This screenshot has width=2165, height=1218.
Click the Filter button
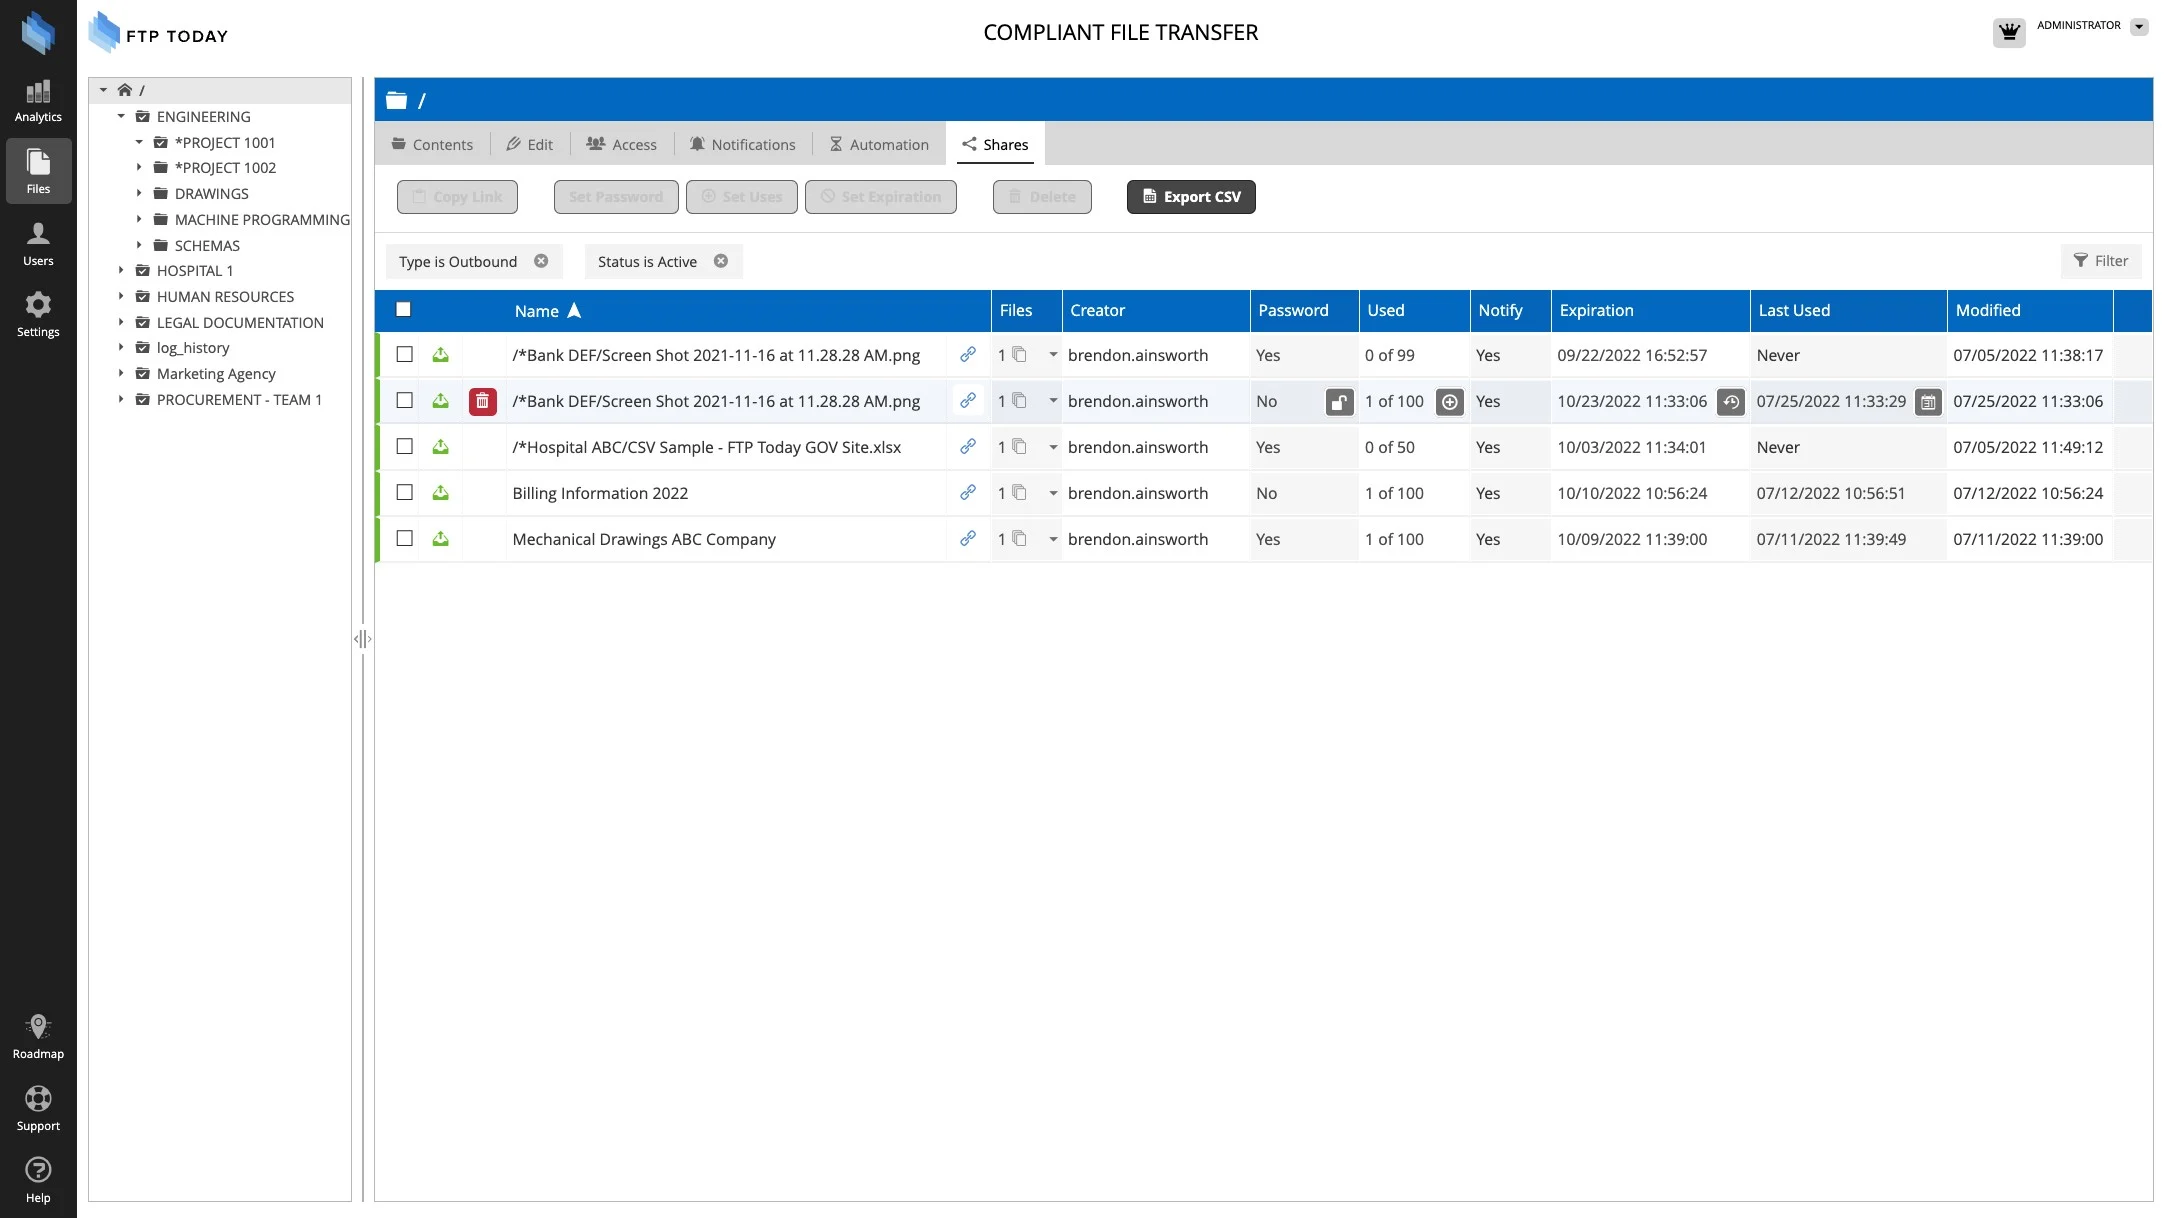pos(2100,261)
